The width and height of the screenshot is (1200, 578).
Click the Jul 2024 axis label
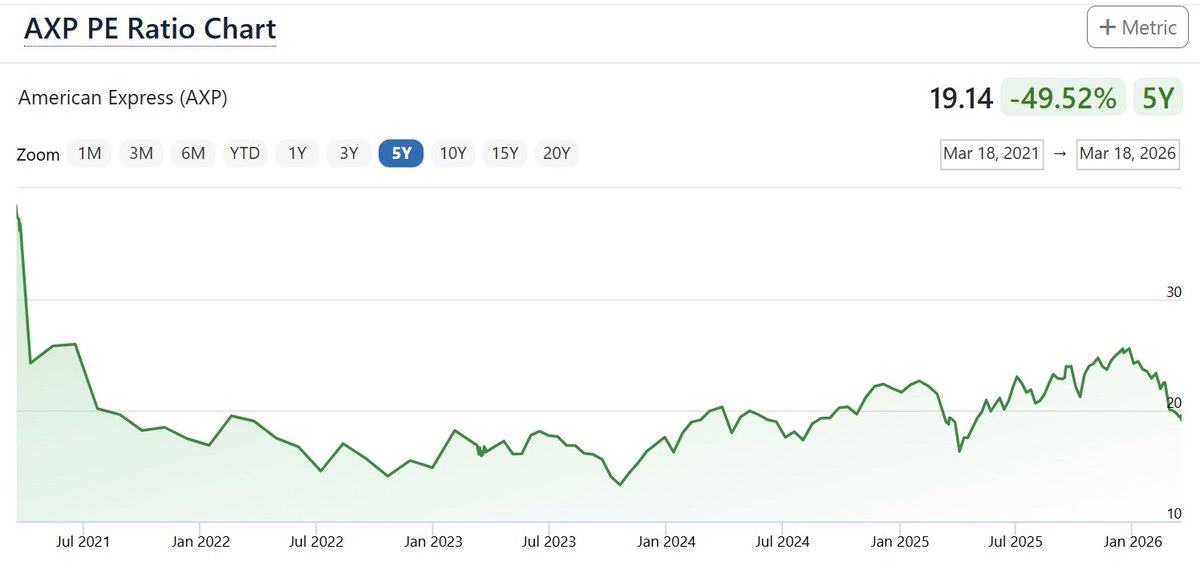point(782,541)
